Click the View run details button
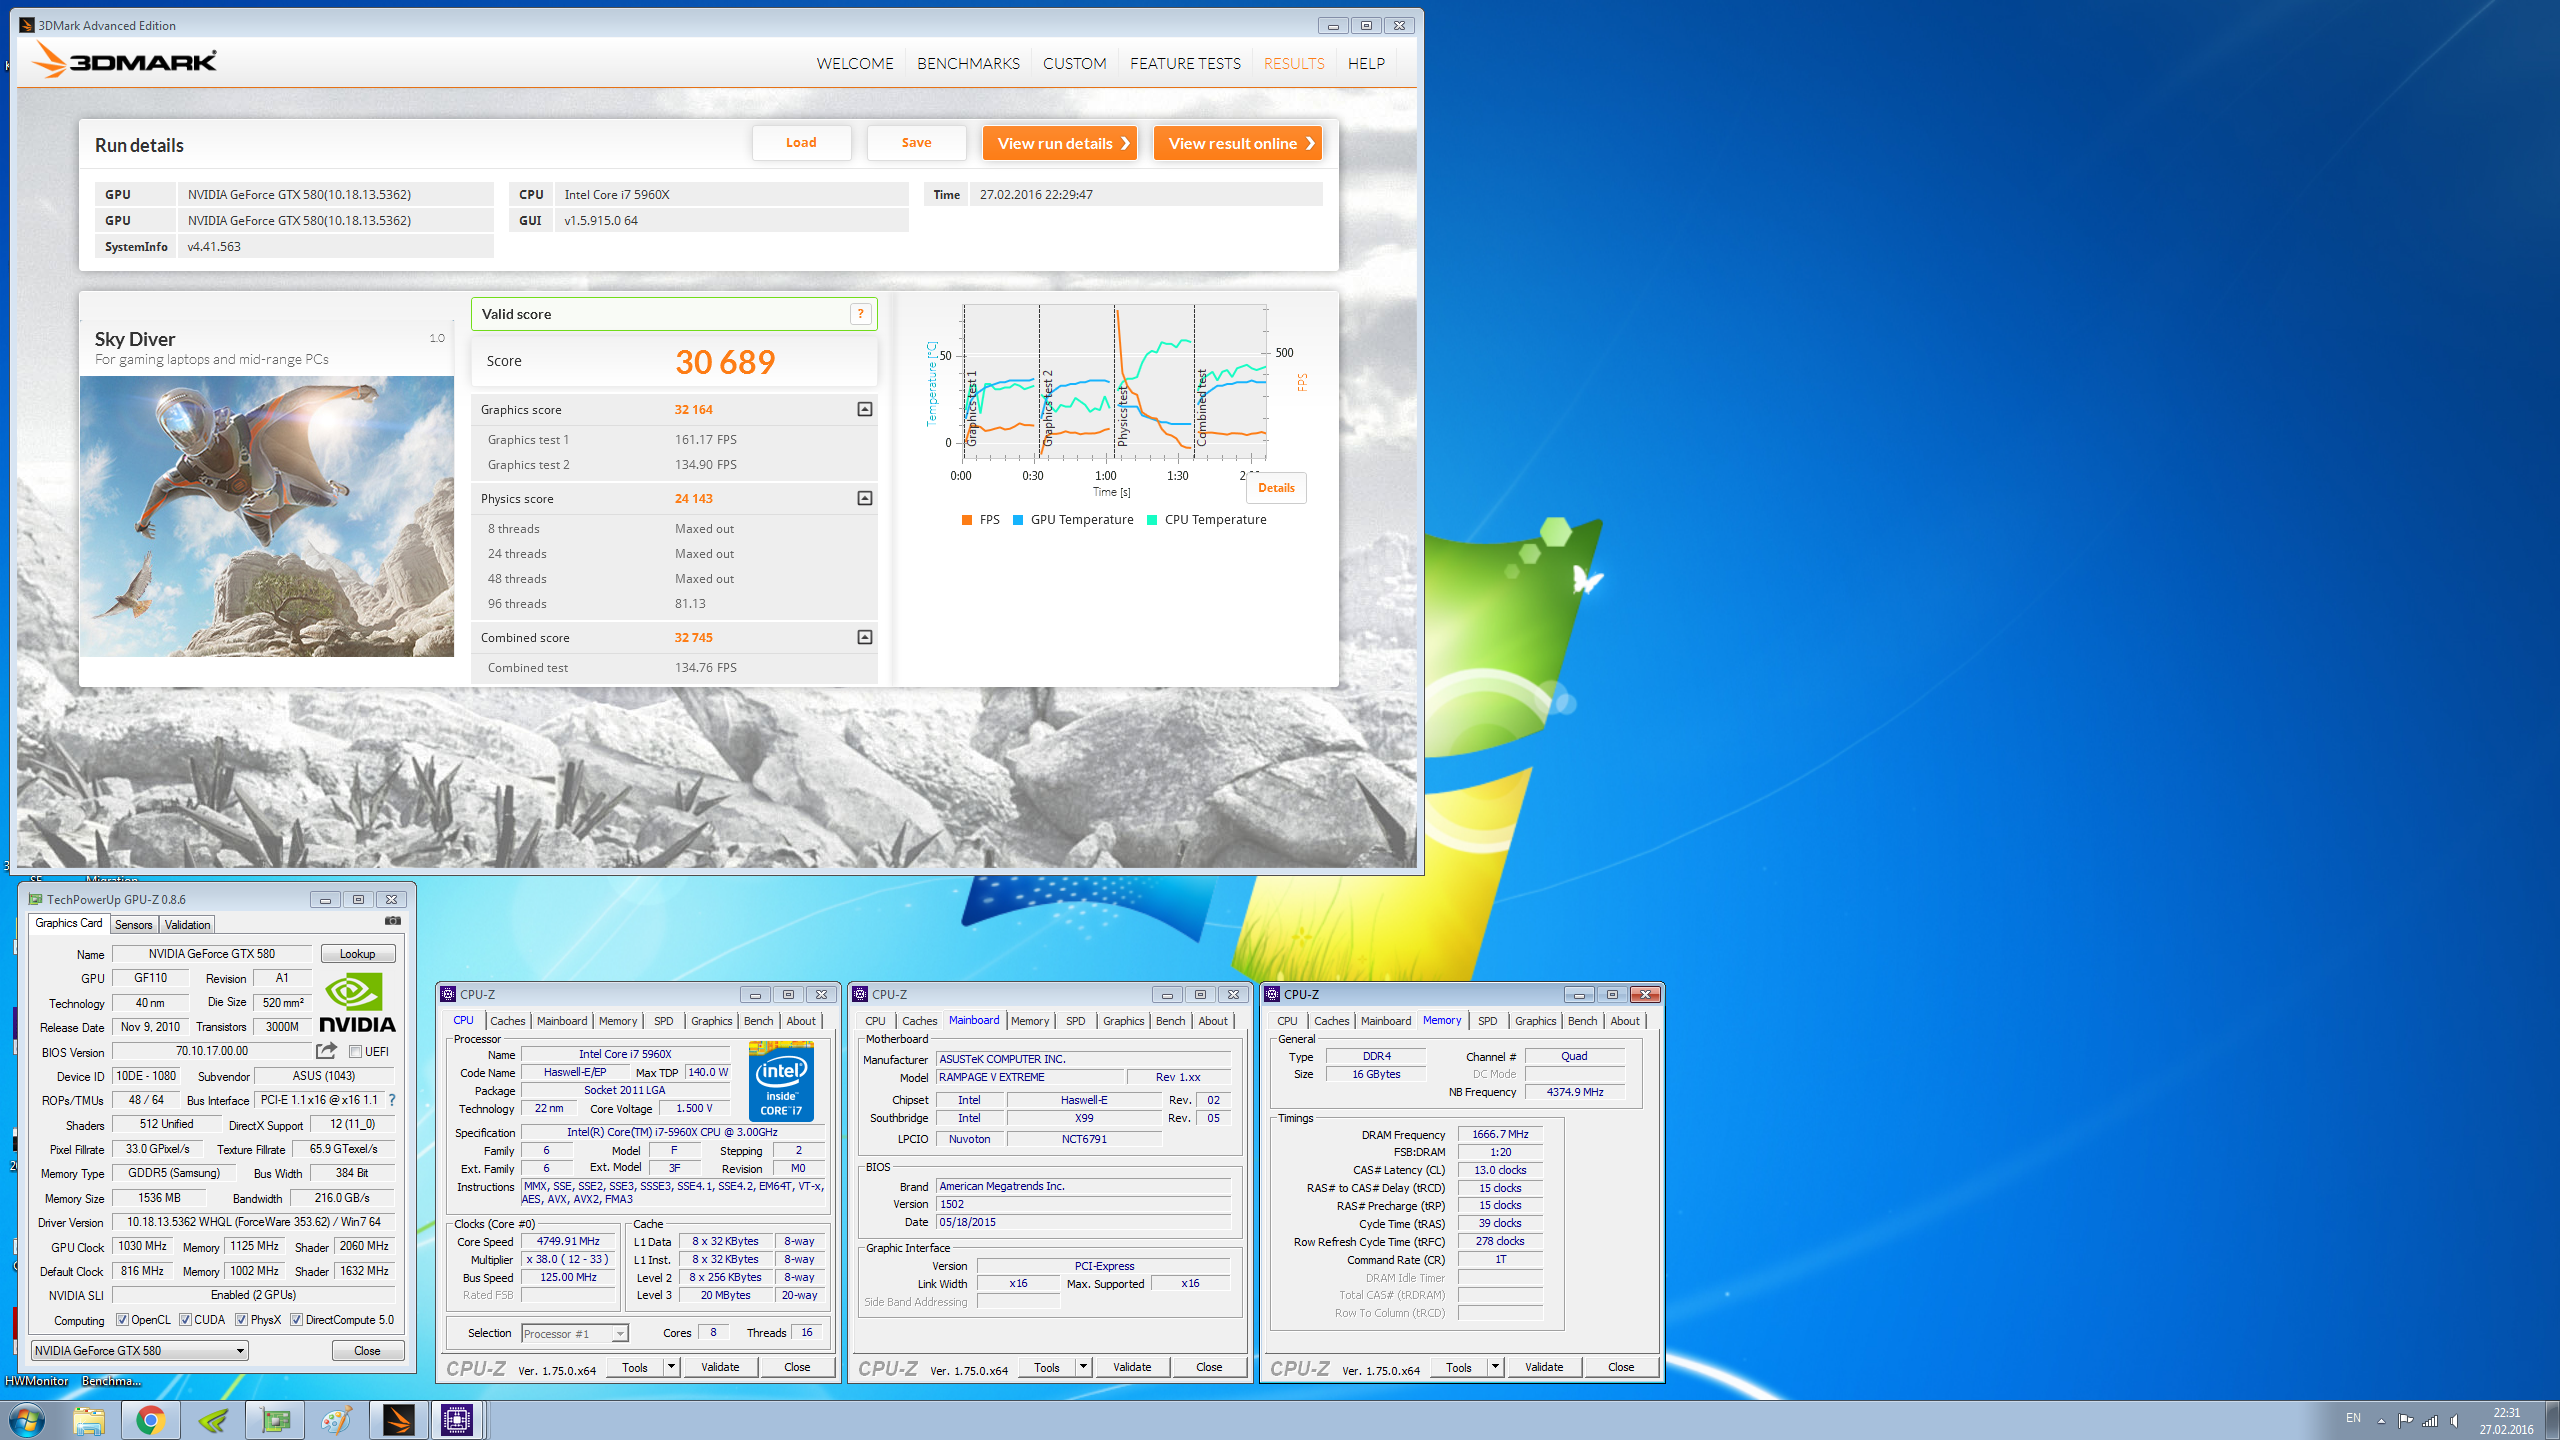The image size is (2560, 1440). (x=1061, y=143)
